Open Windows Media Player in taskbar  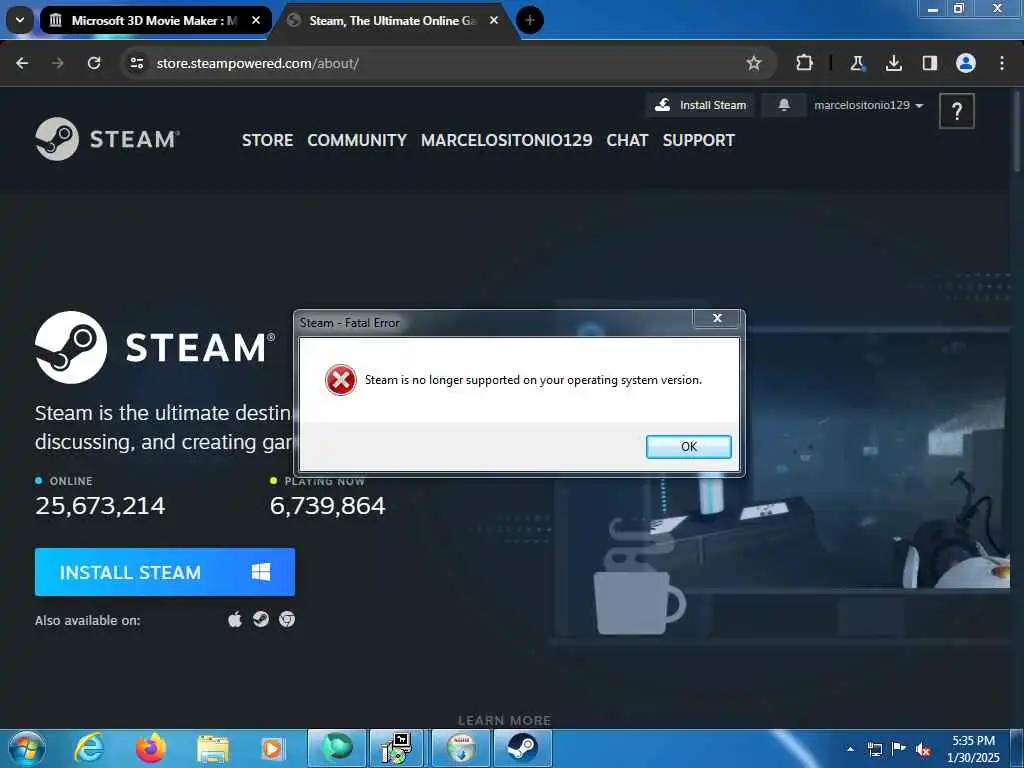(273, 748)
